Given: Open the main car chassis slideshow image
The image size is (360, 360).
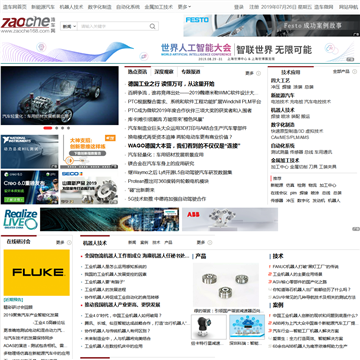Looking at the screenshot, I should pyautogui.click(x=59, y=95).
